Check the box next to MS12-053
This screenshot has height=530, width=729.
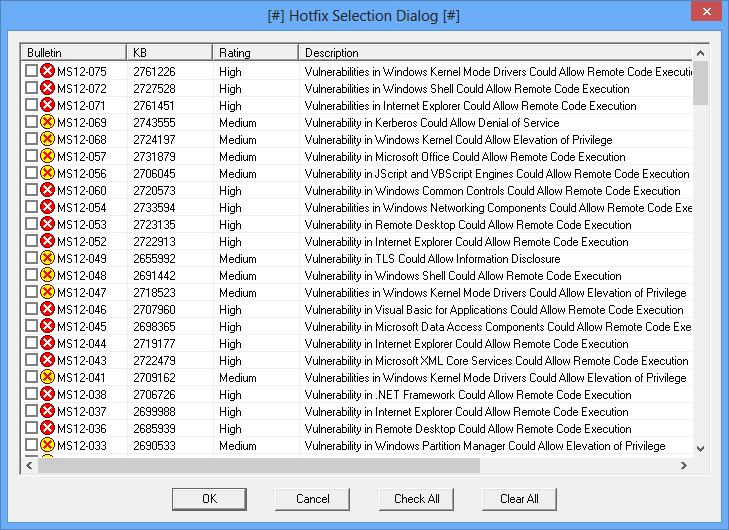click(x=31, y=224)
